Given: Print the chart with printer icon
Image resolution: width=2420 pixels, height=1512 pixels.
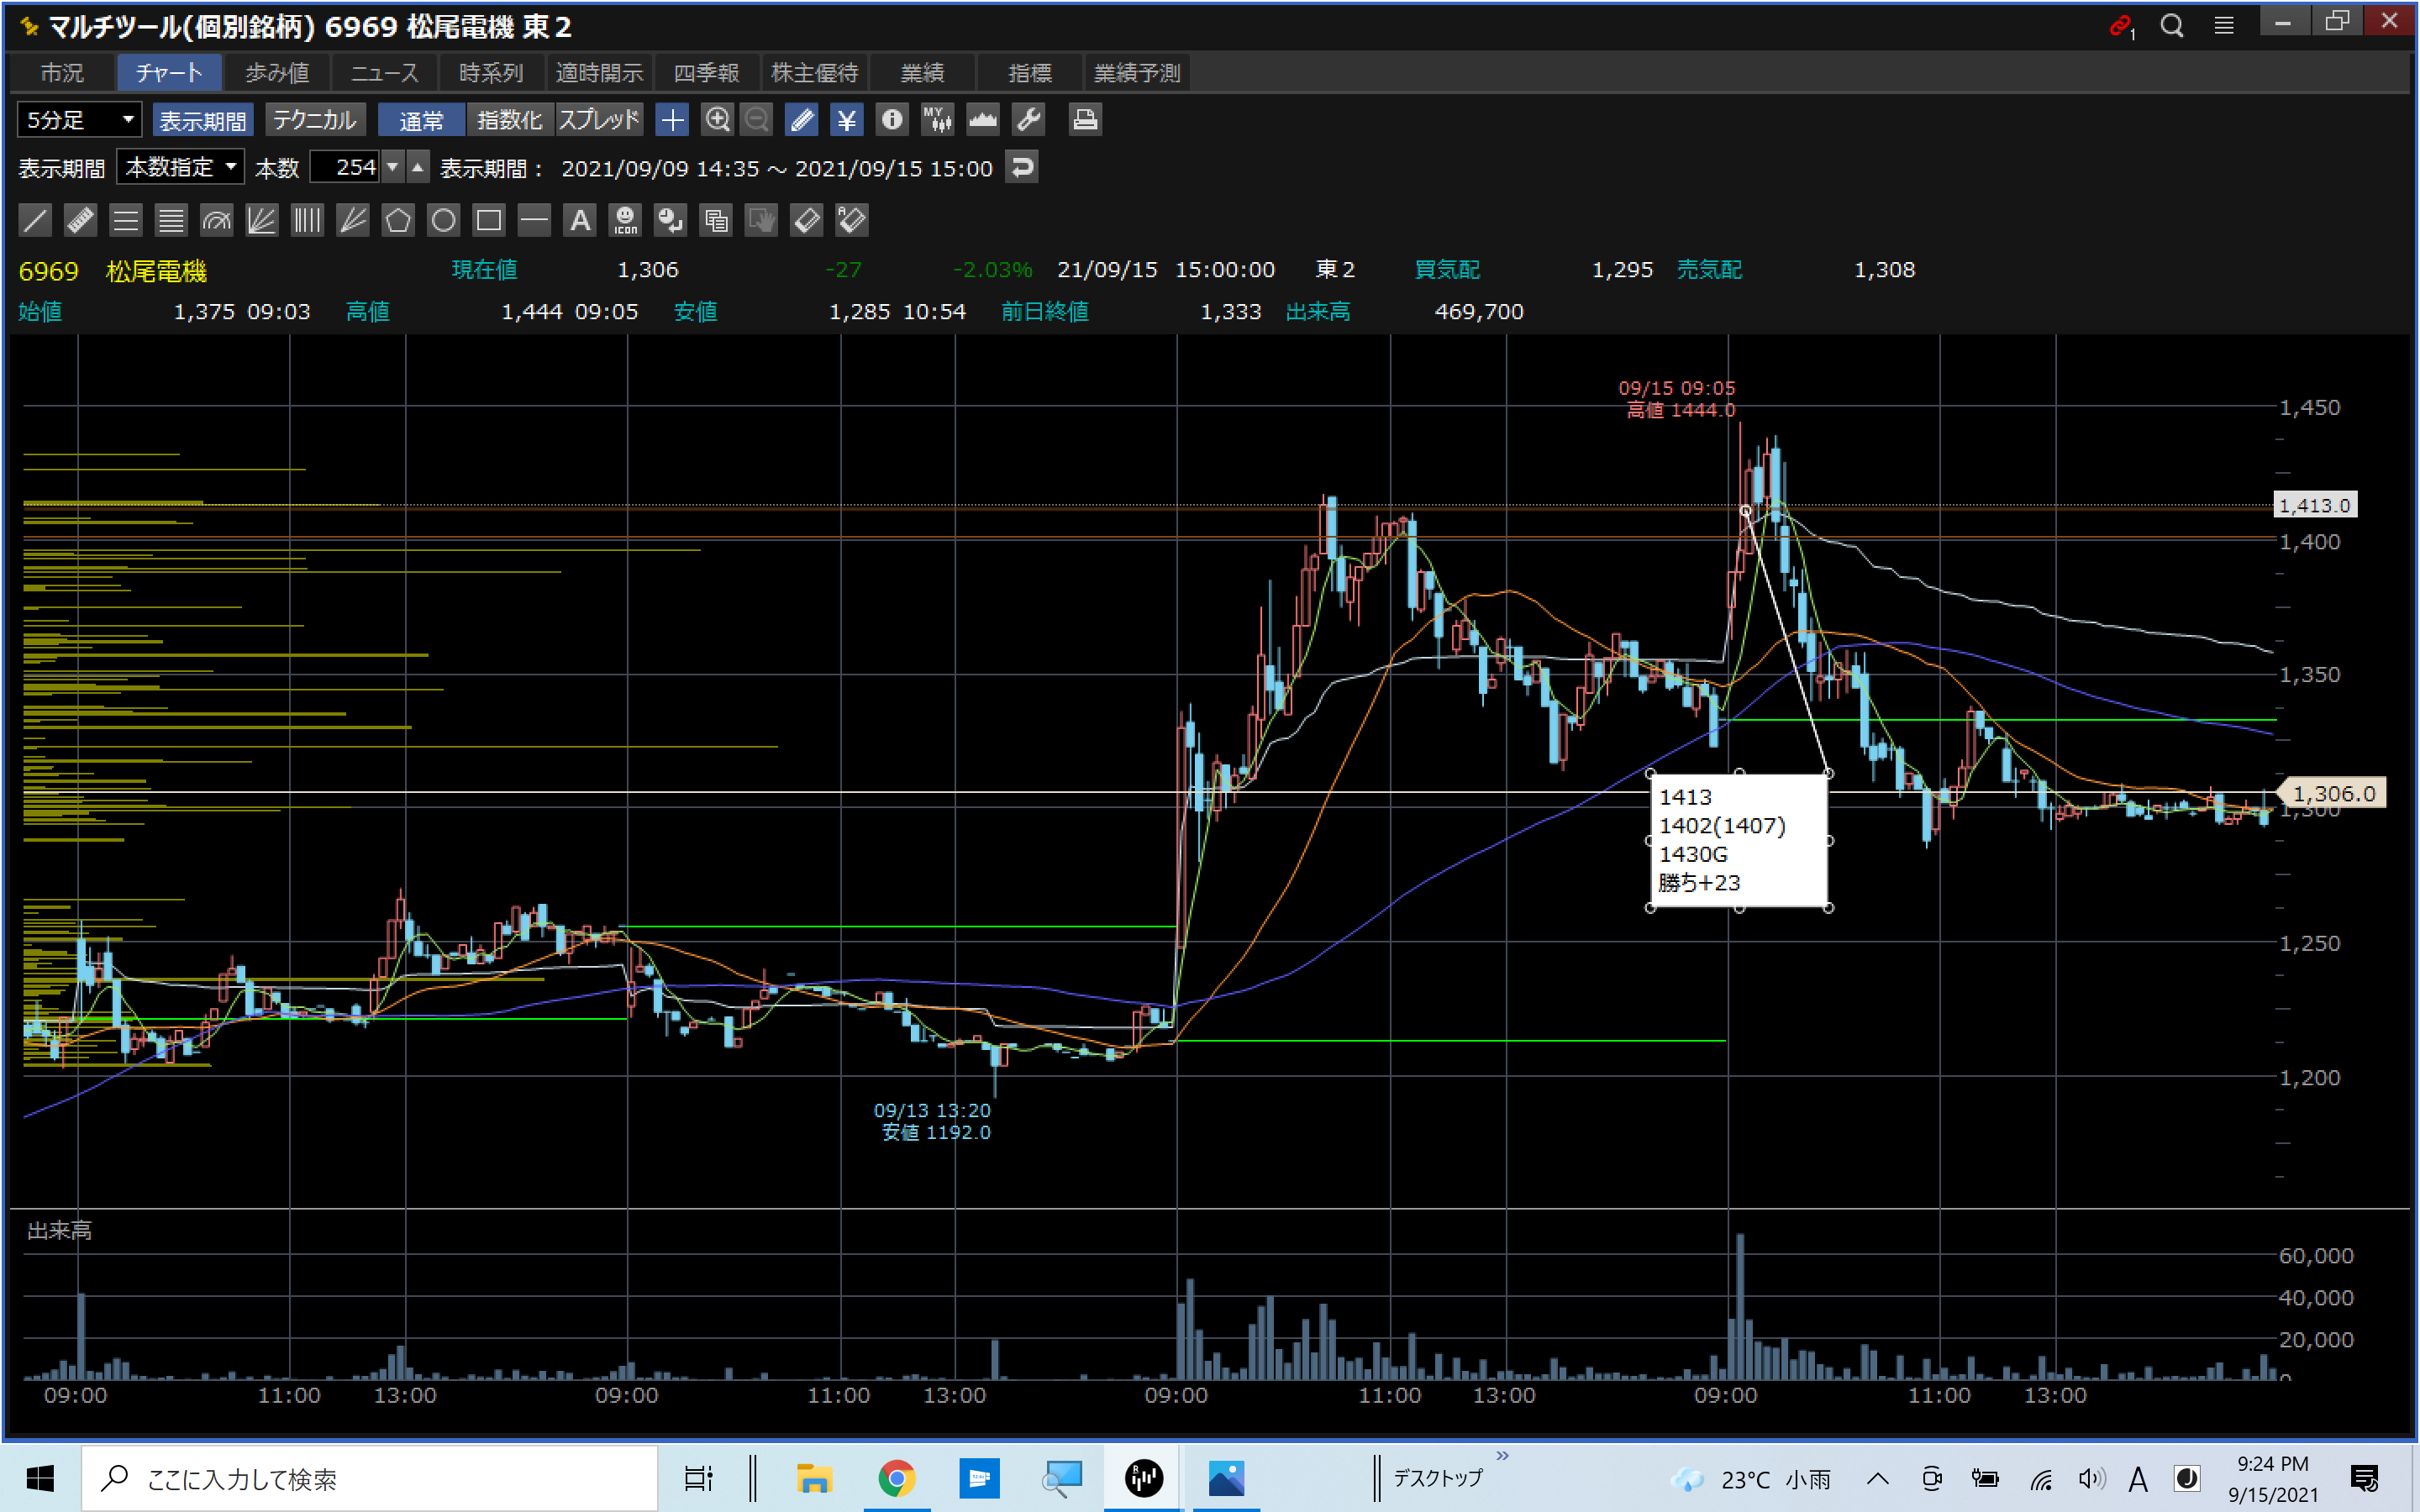Looking at the screenshot, I should click(x=1085, y=120).
